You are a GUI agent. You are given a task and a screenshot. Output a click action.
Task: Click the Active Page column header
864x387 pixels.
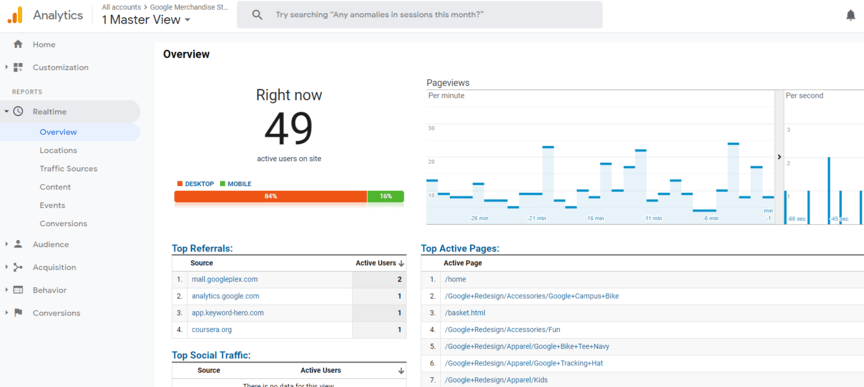[x=463, y=264]
